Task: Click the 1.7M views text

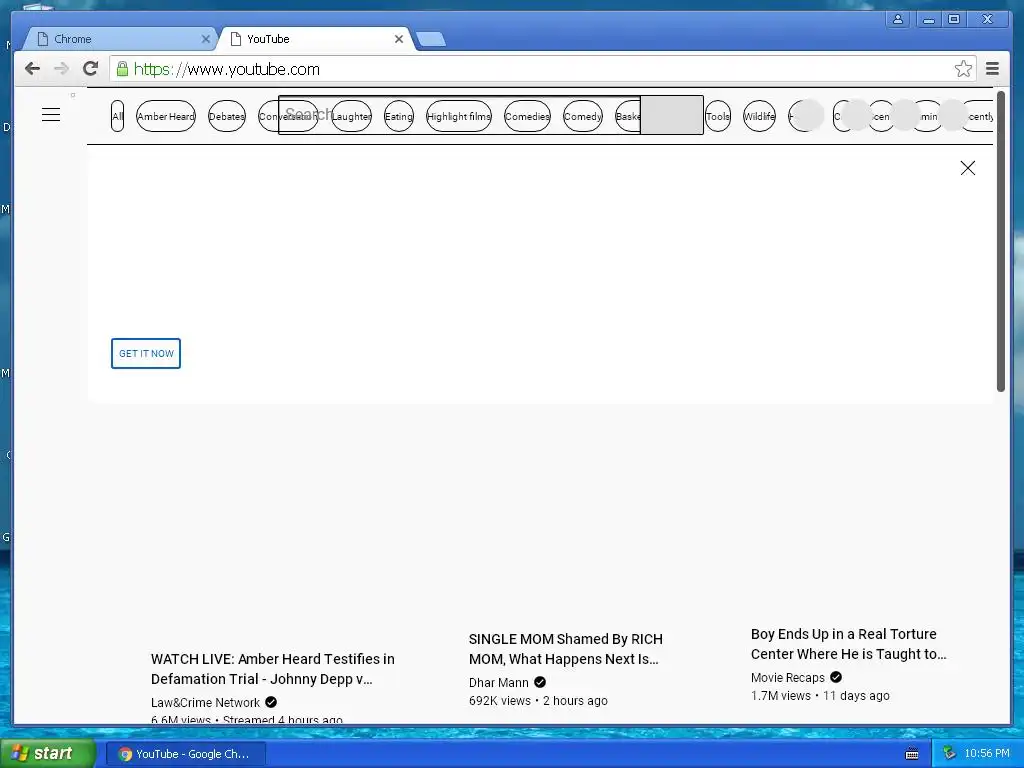Action: pos(780,696)
